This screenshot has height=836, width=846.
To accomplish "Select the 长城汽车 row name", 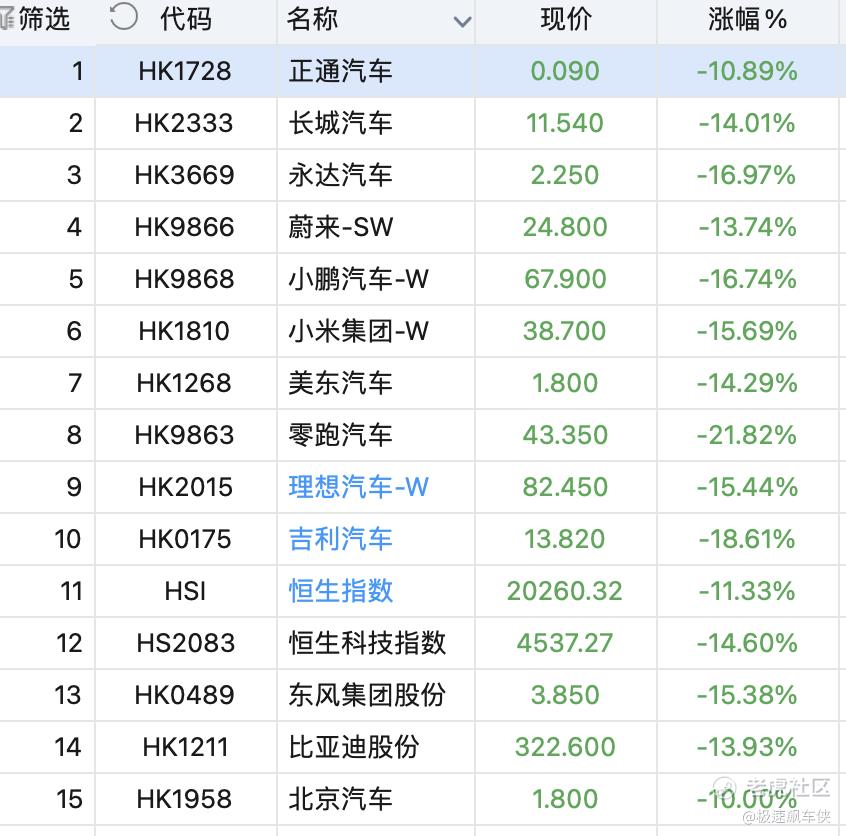I will tap(340, 123).
